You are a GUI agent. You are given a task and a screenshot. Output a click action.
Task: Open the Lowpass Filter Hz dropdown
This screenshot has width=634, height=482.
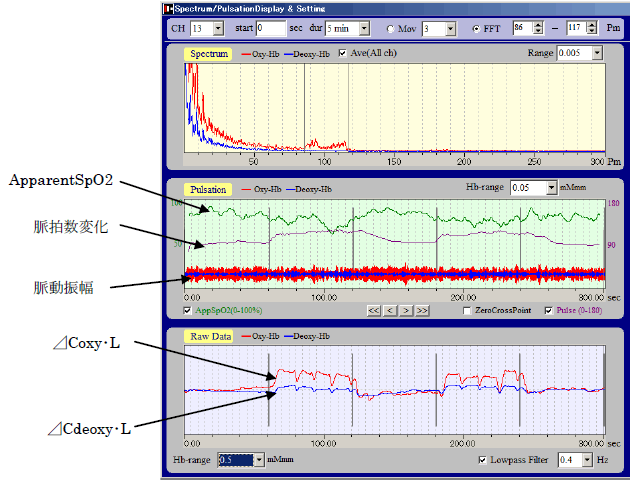click(588, 460)
